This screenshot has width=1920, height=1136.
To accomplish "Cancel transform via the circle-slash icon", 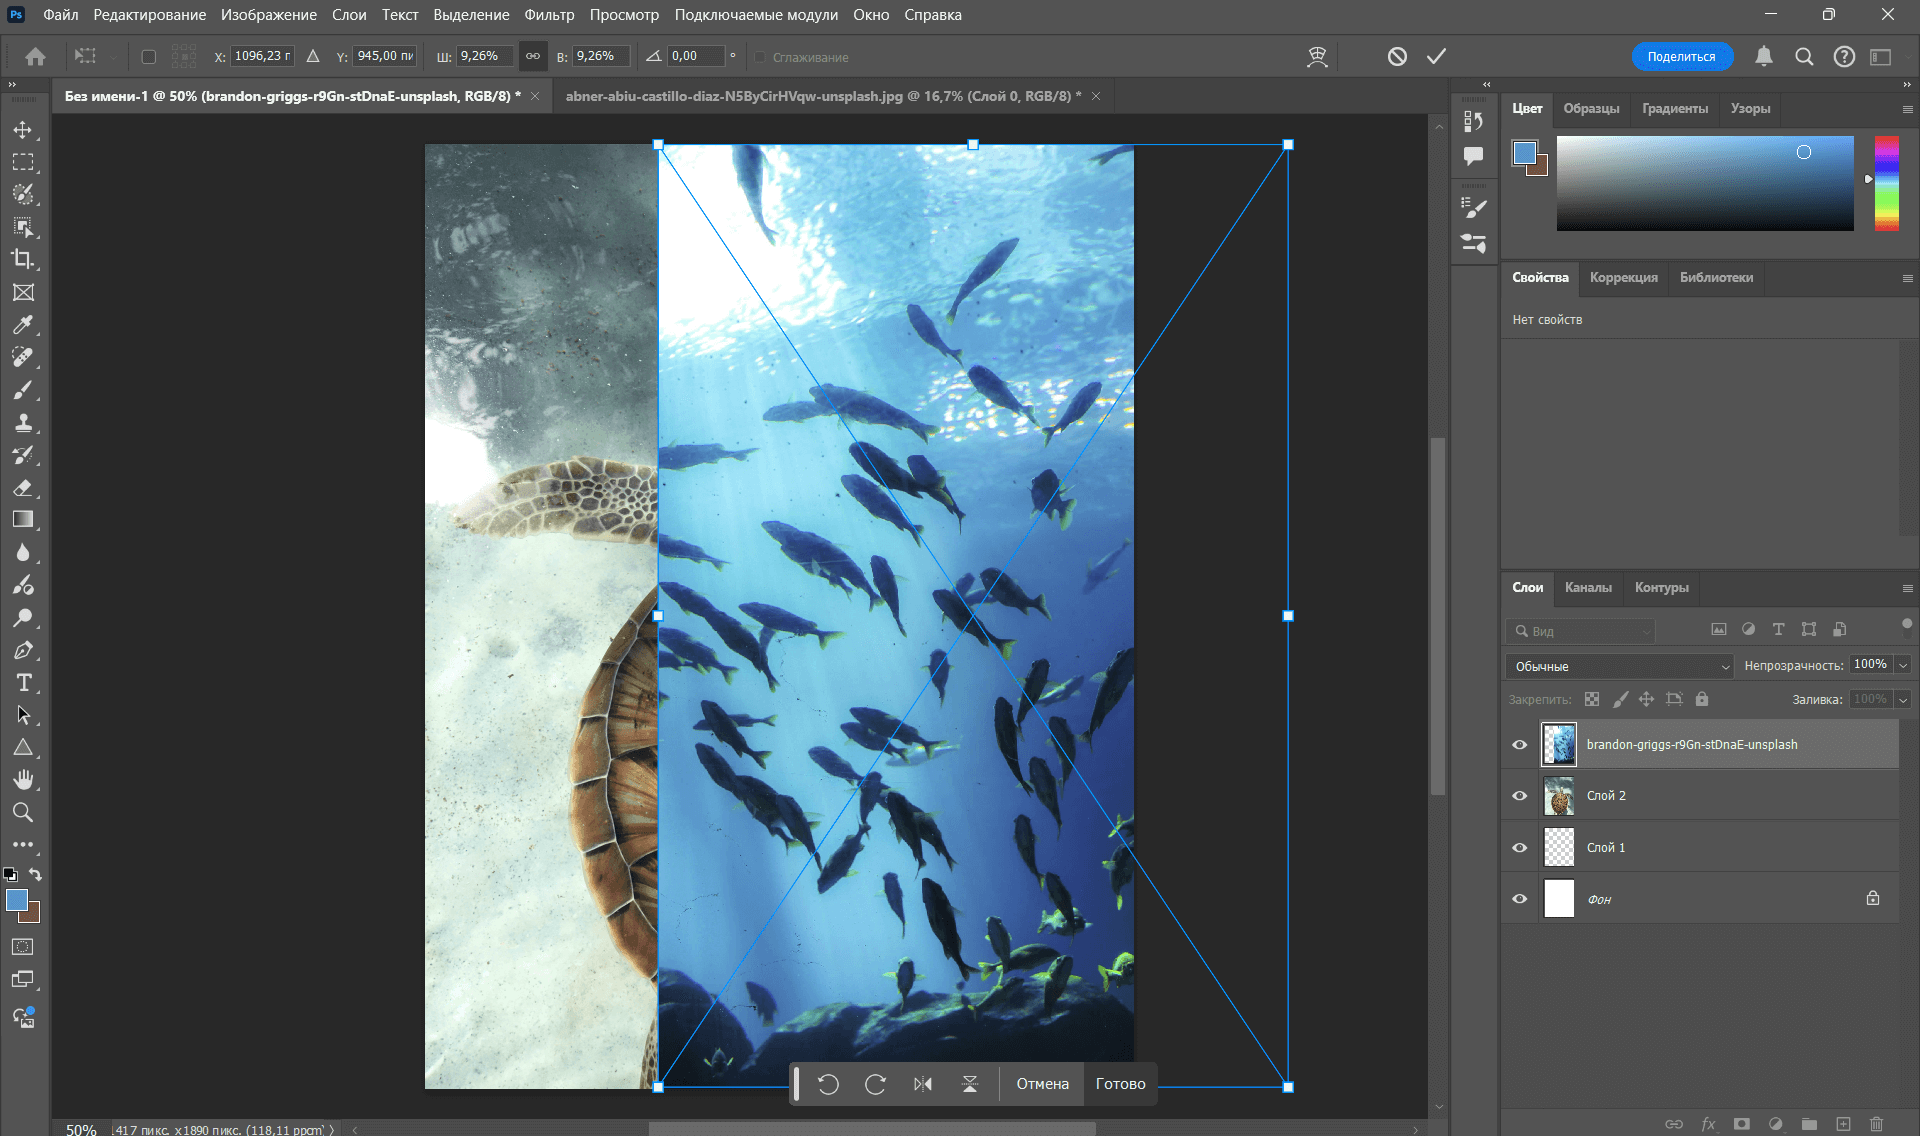I will click(1397, 57).
